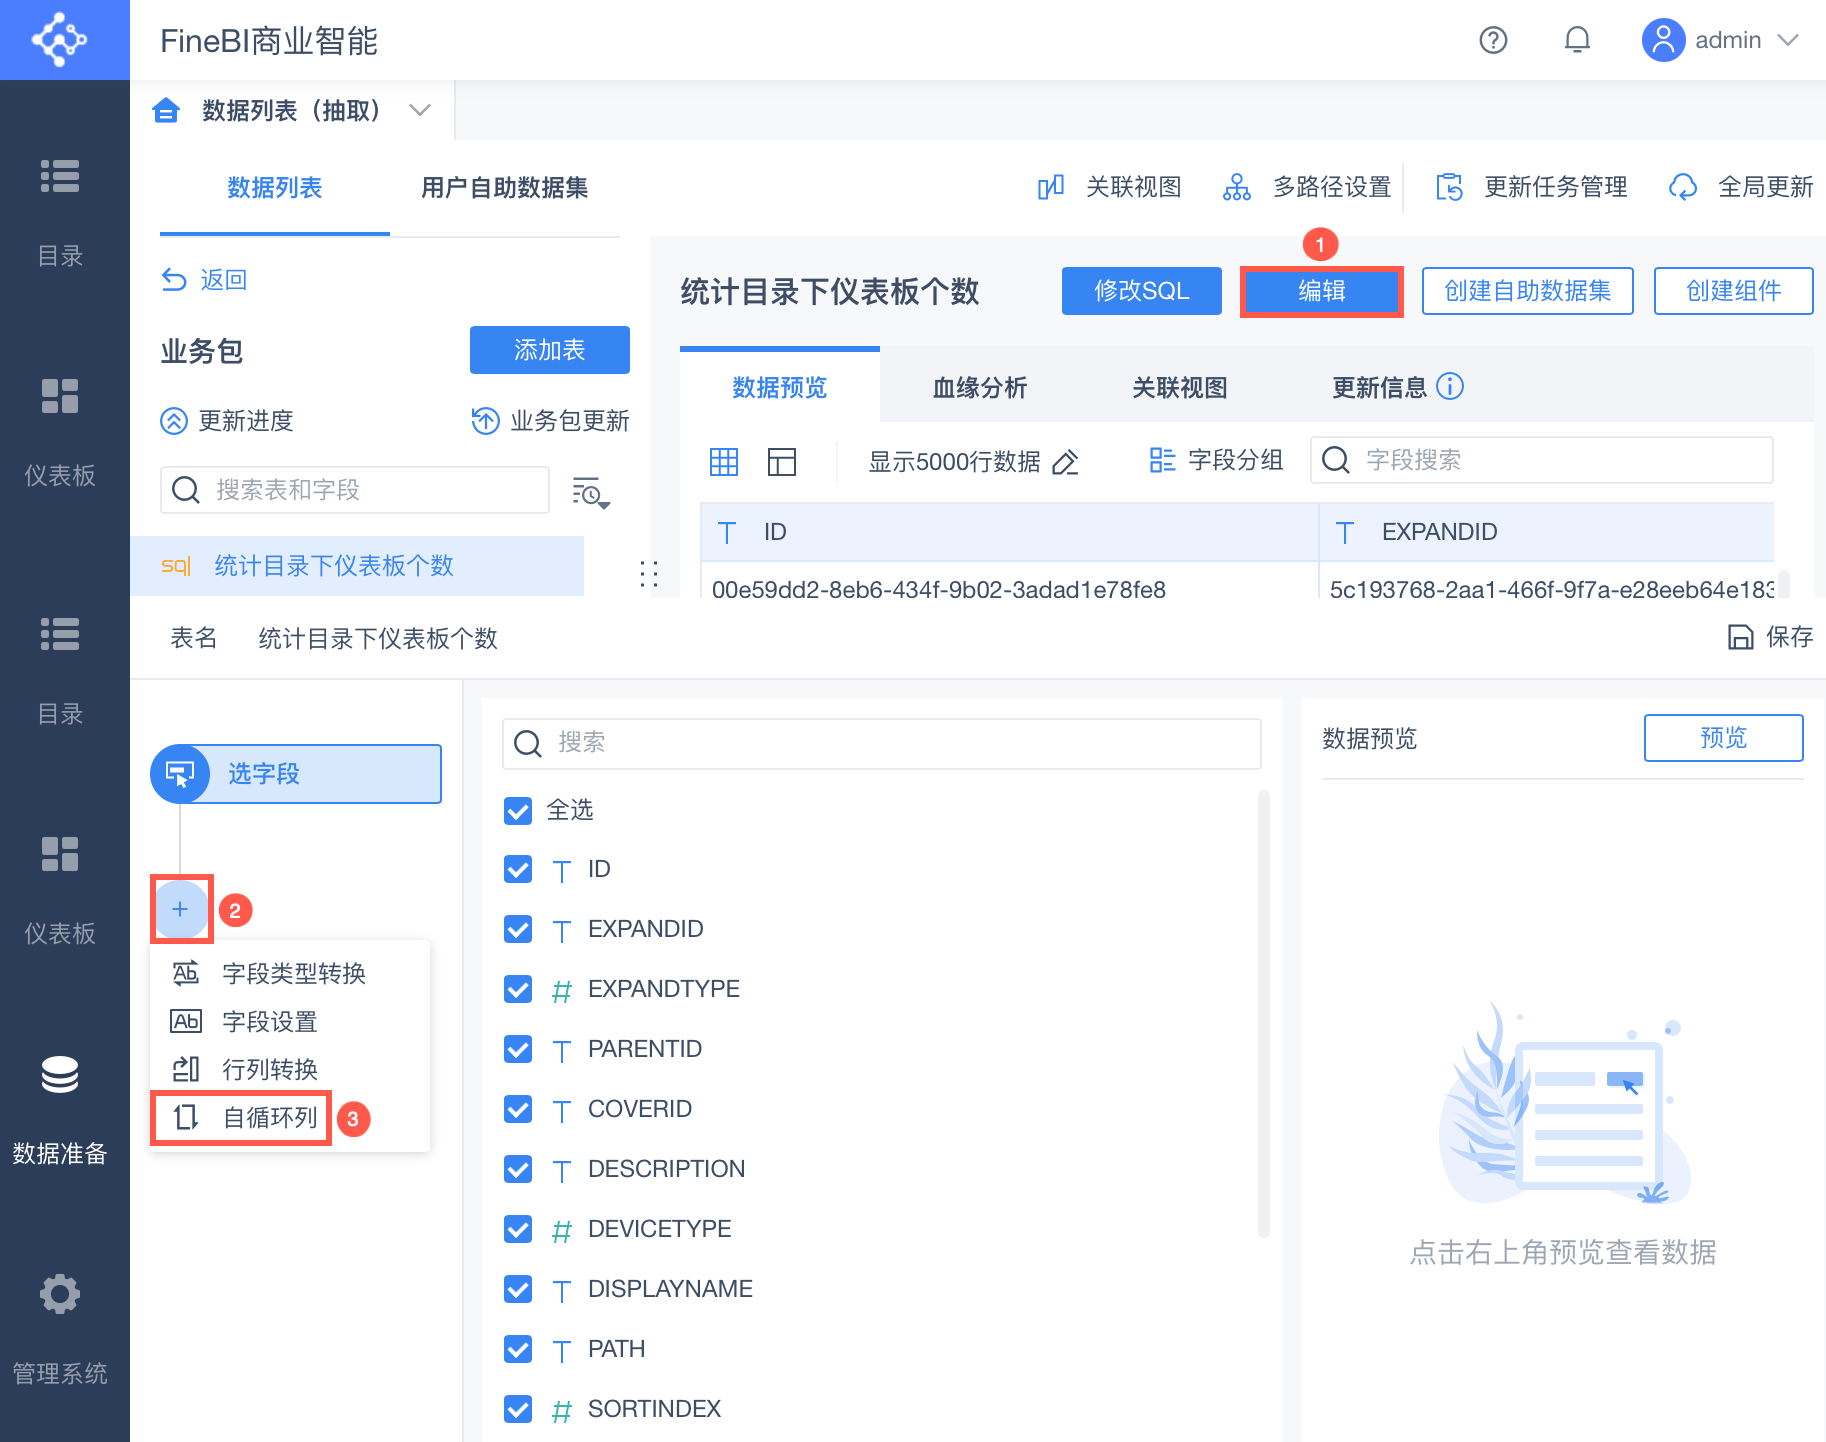Image resolution: width=1826 pixels, height=1442 pixels.
Task: Edit the 显示5000行数据 pencil icon
Action: pyautogui.click(x=1066, y=462)
